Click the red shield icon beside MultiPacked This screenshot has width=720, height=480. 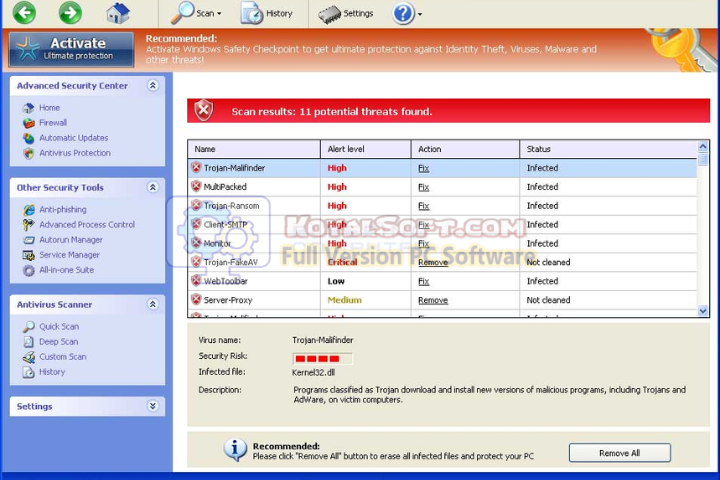click(x=196, y=186)
